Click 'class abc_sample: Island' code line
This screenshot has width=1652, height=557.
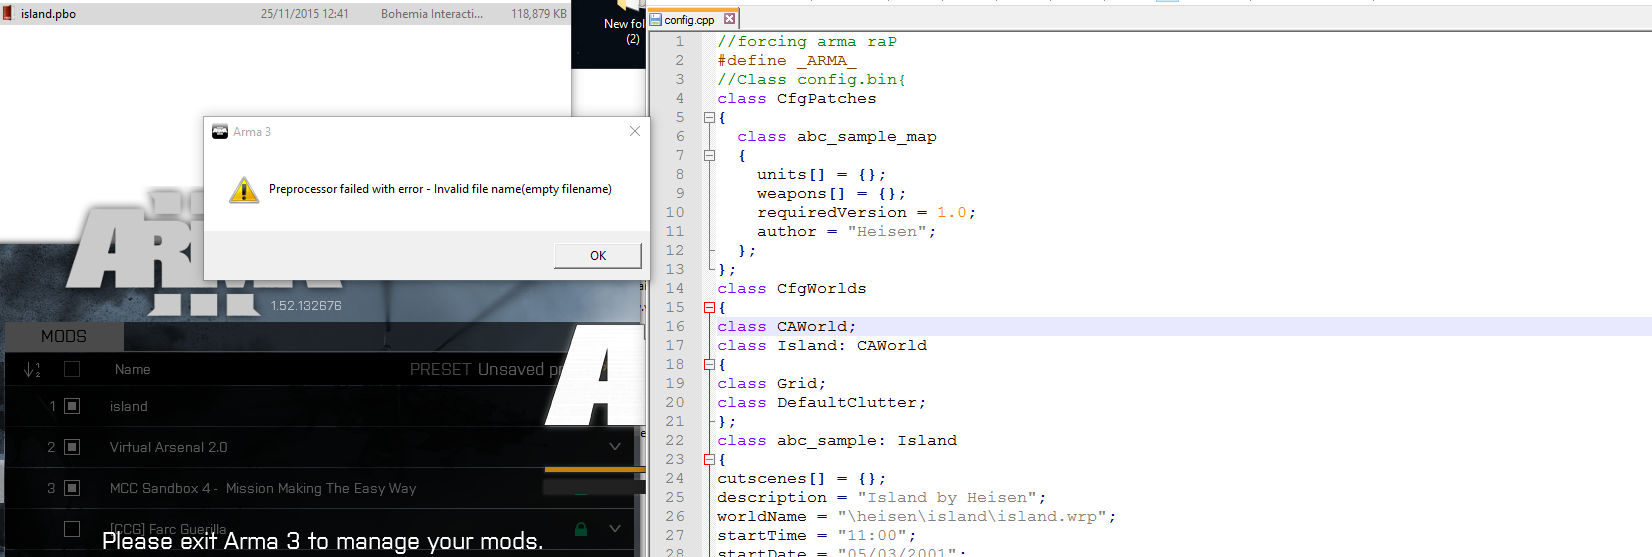[837, 440]
